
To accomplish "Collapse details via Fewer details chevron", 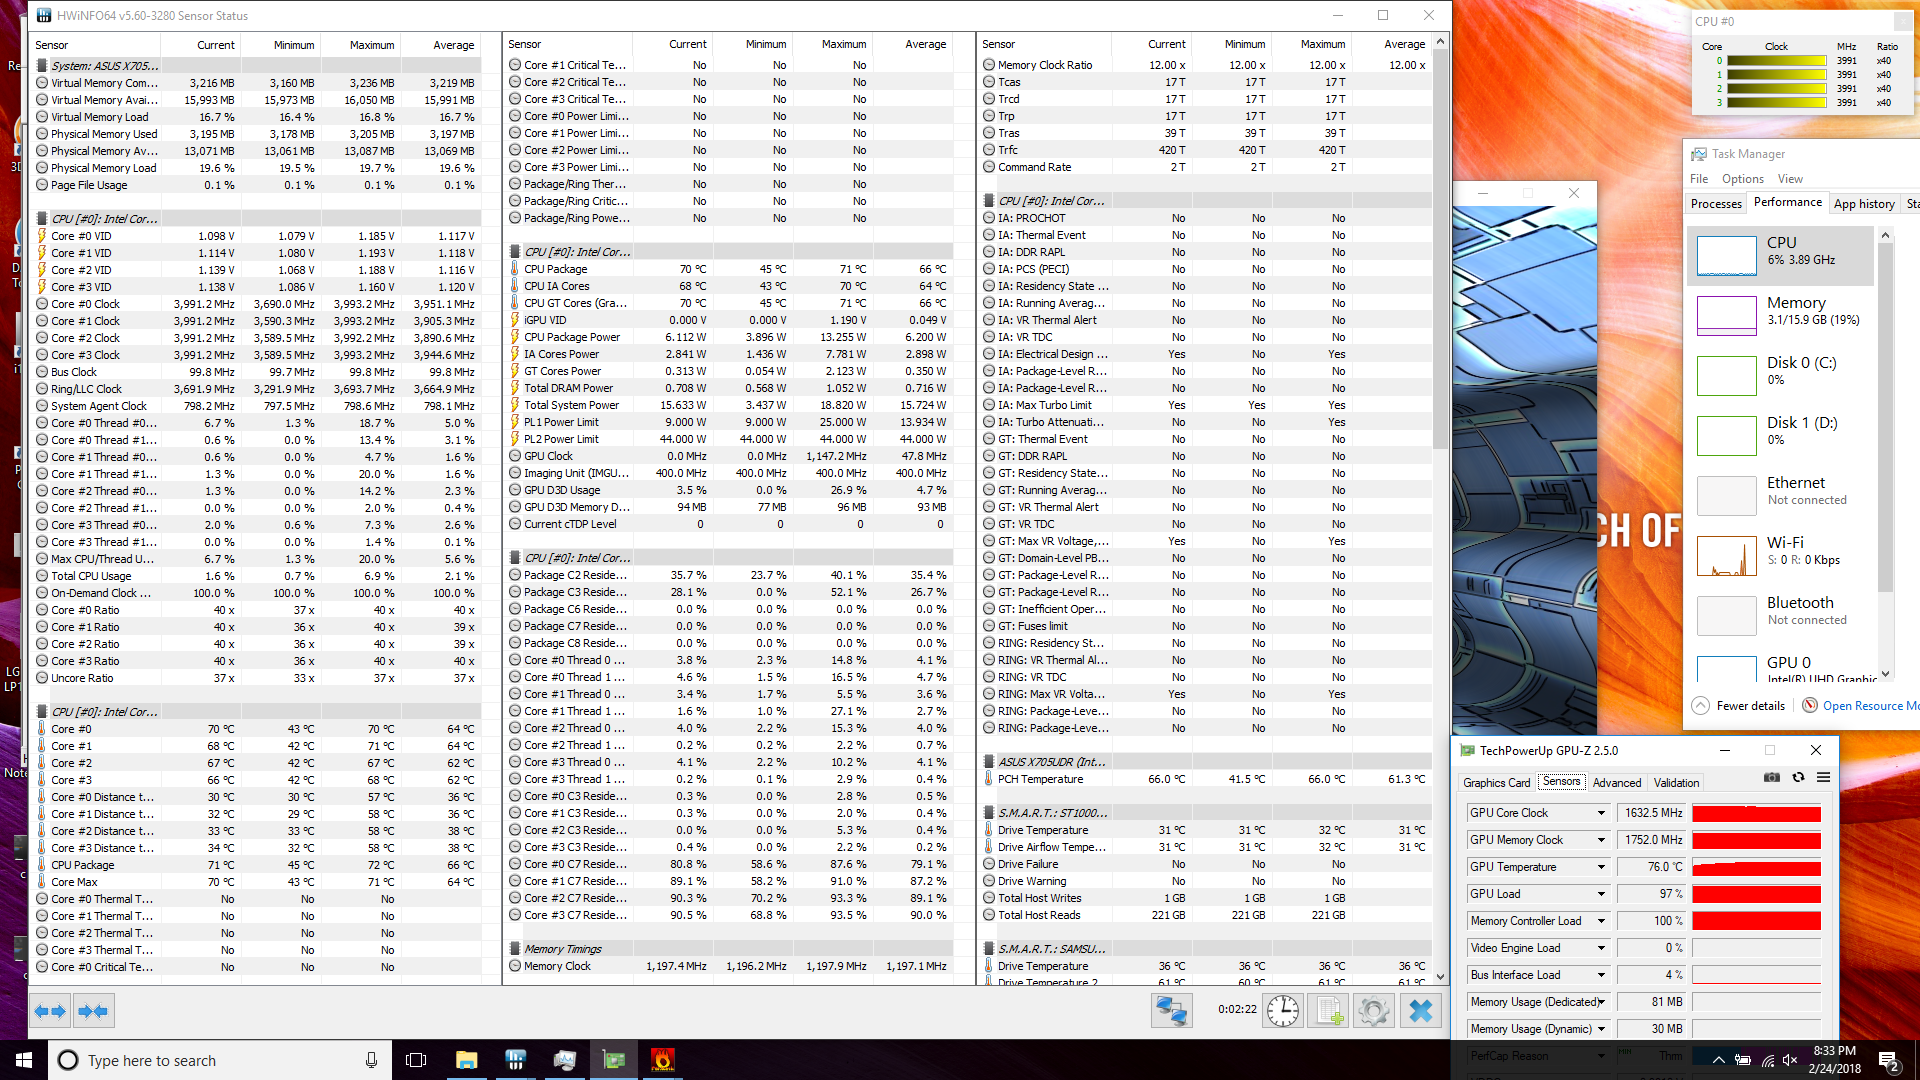I will pyautogui.click(x=1700, y=706).
